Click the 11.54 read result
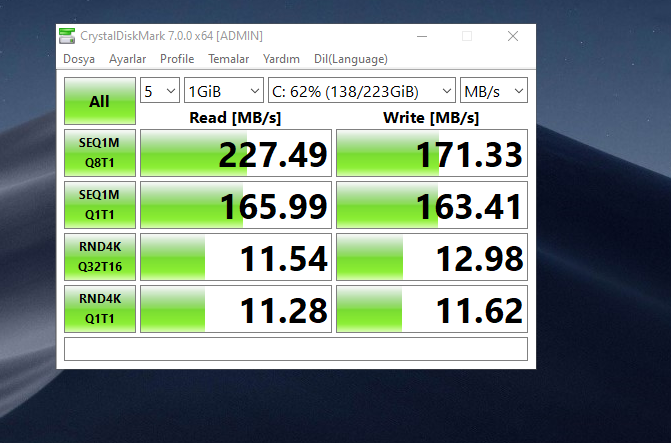This screenshot has height=443, width=671. pos(236,257)
